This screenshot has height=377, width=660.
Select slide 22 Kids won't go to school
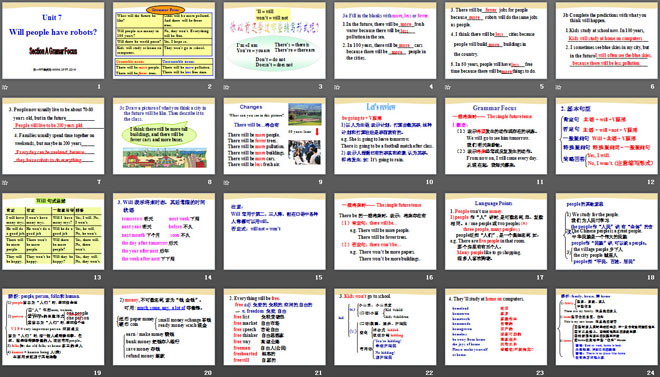385,327
